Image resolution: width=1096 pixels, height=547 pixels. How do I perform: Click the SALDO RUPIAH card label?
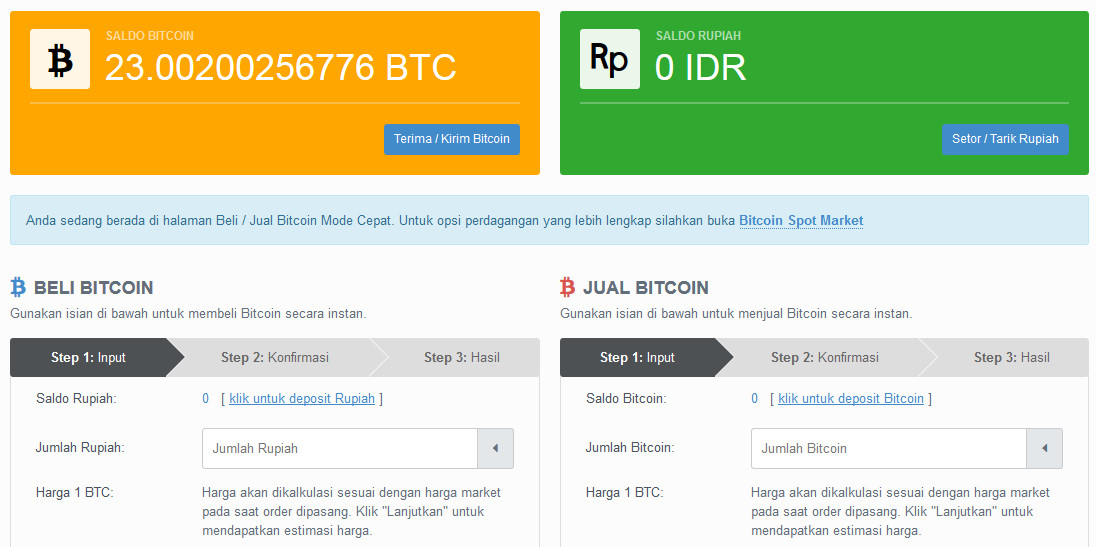point(698,36)
